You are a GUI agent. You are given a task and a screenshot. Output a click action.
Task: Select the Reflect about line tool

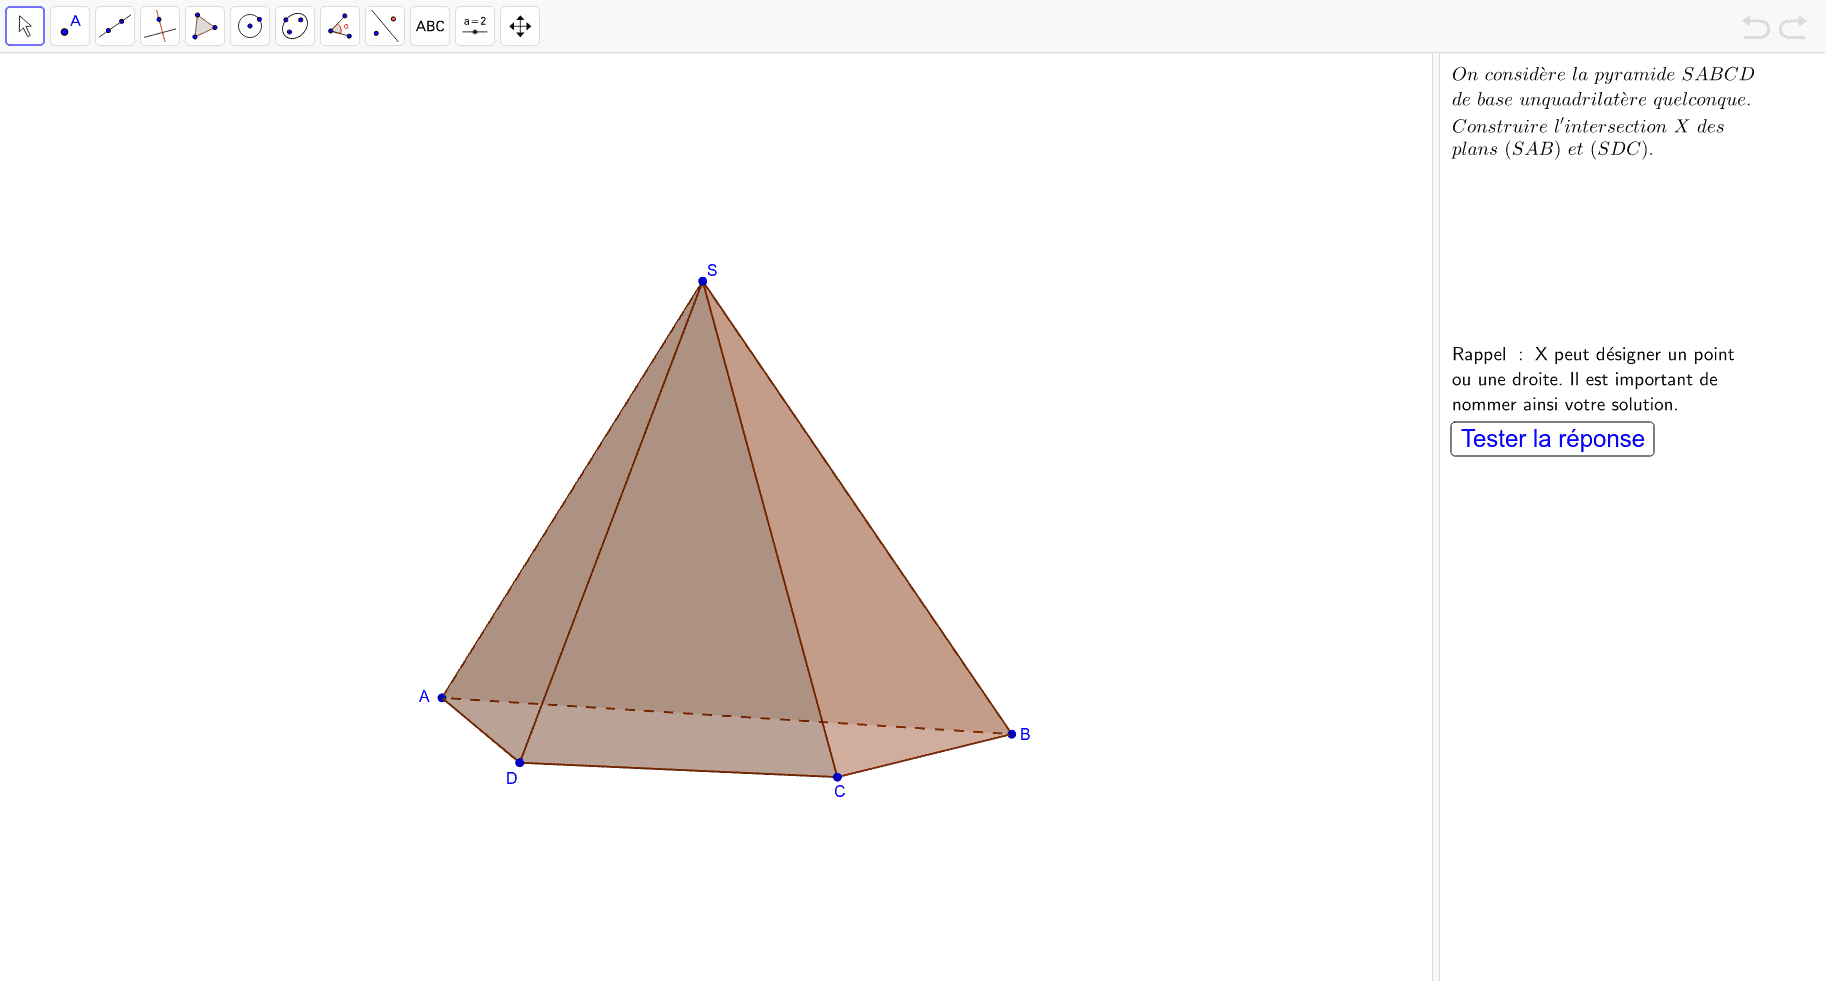pos(385,26)
